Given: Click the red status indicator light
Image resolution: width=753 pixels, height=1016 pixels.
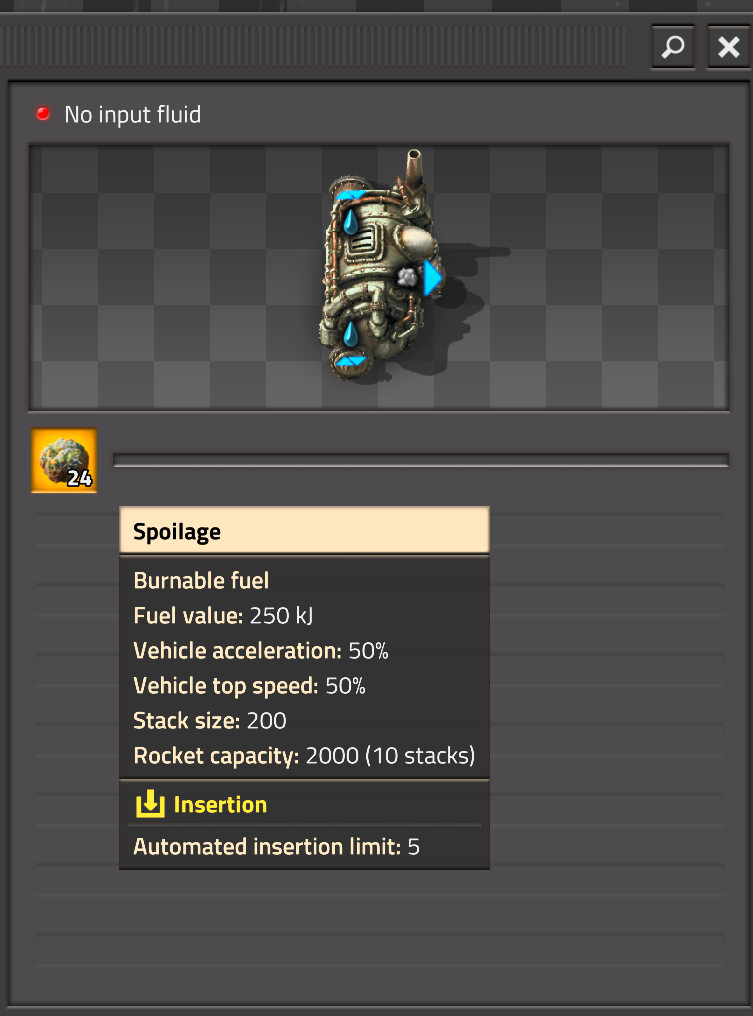Looking at the screenshot, I should [x=43, y=114].
